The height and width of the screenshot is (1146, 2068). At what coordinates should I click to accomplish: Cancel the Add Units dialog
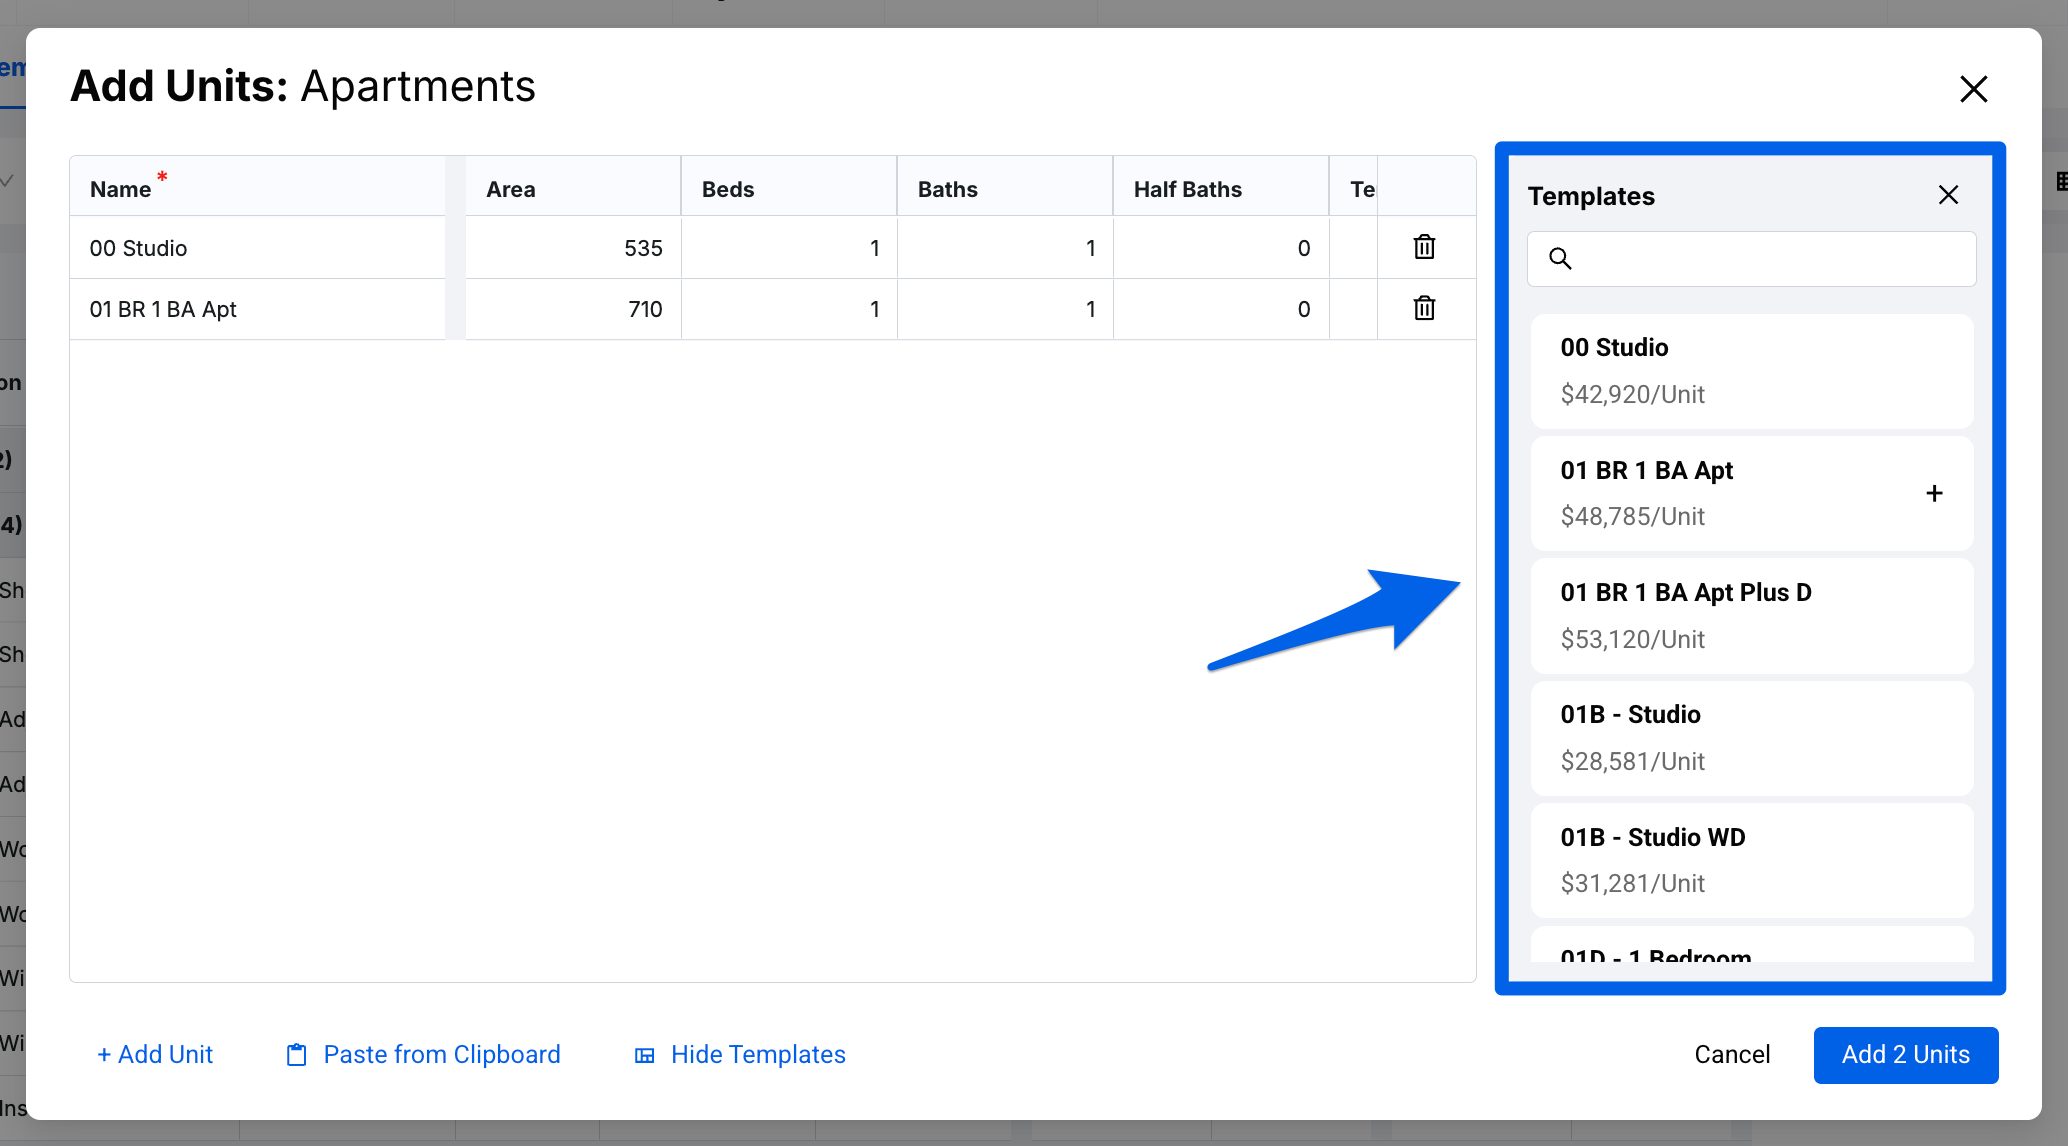point(1732,1055)
